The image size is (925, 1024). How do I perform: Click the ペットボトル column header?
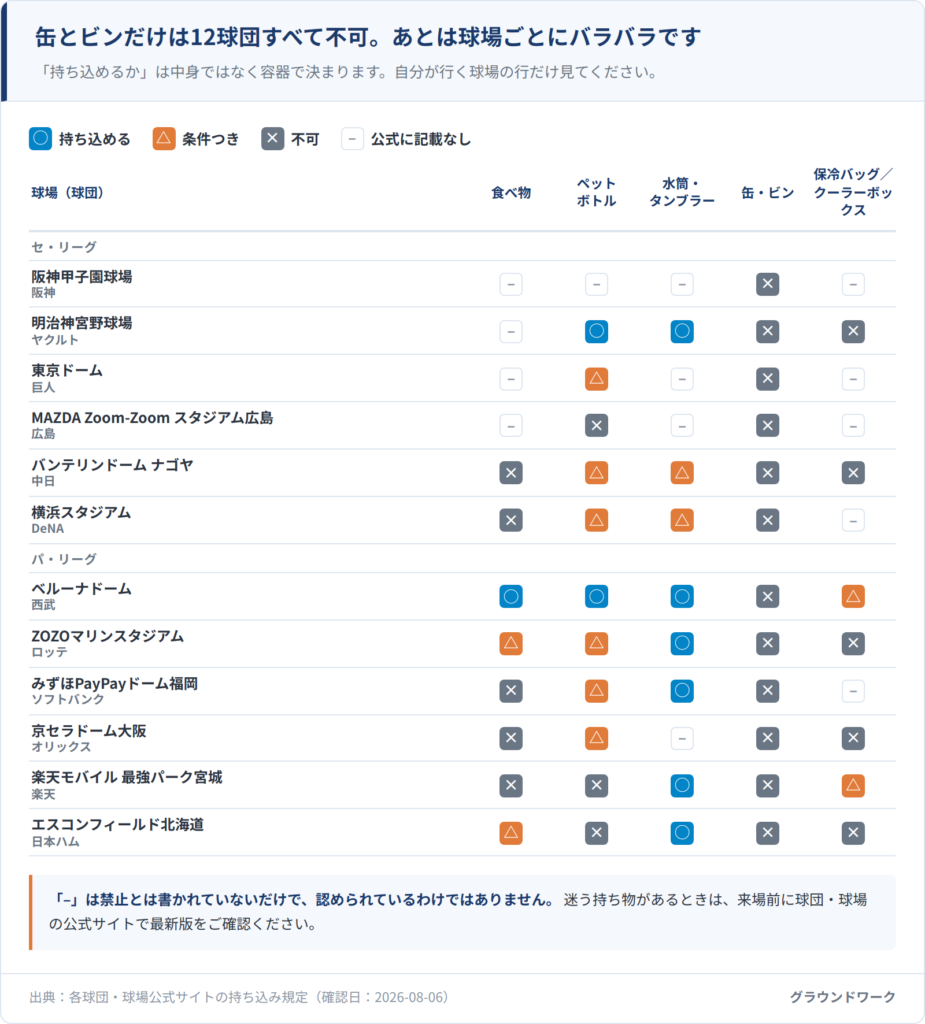[596, 192]
